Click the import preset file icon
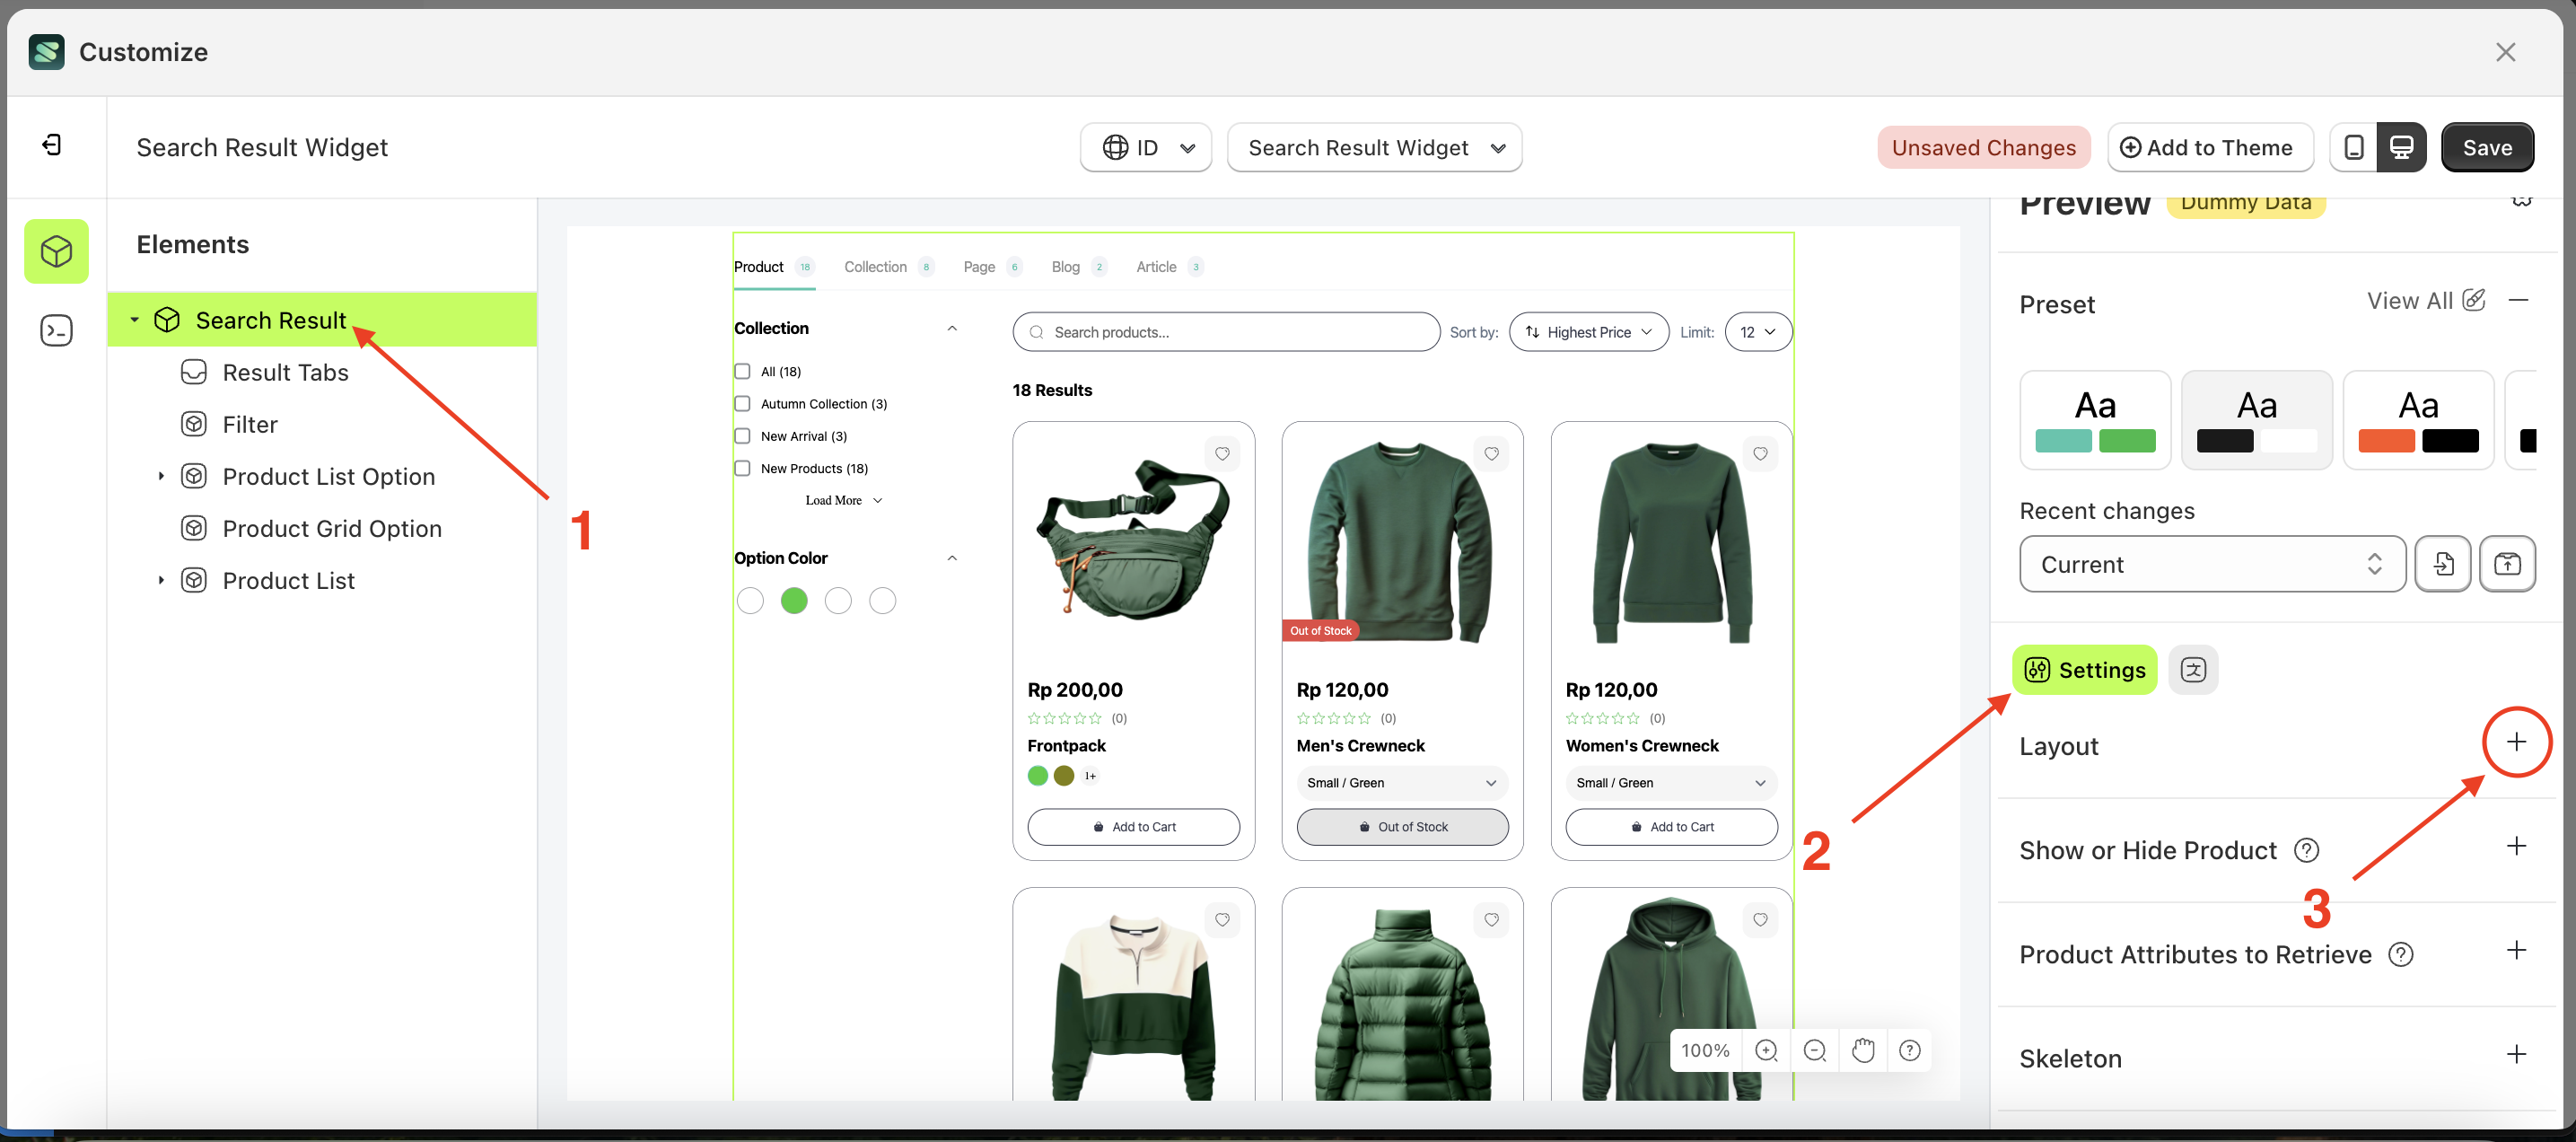Image resolution: width=2576 pixels, height=1142 pixels. (2442, 564)
